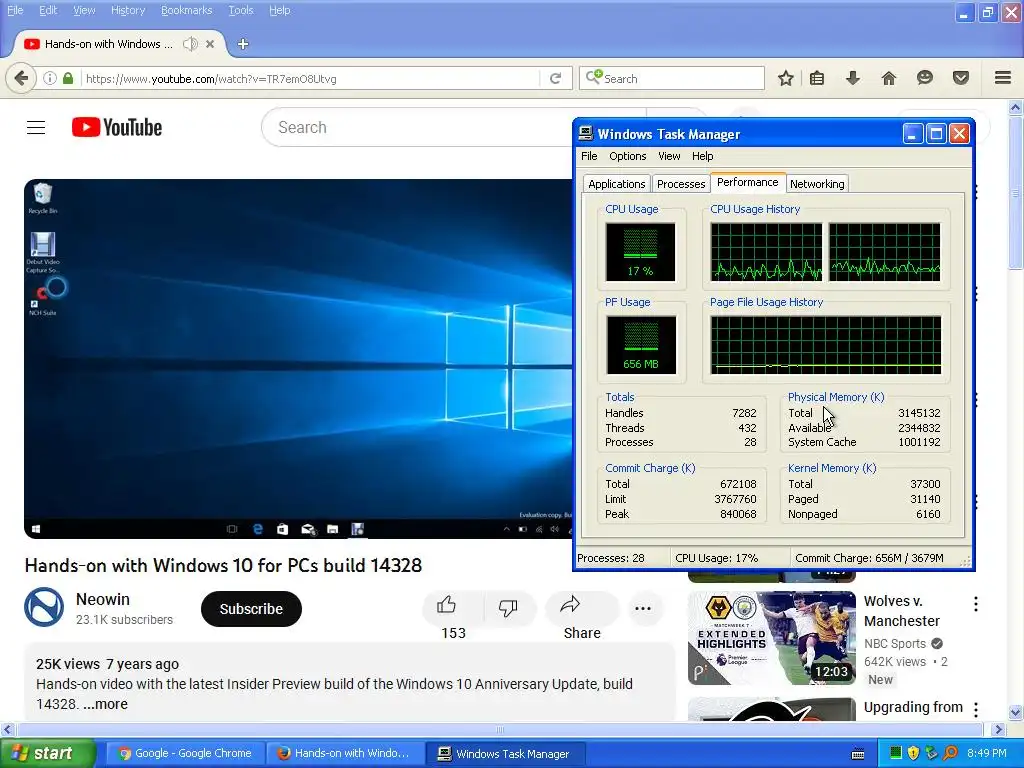The image size is (1024, 768).
Task: Open Task Manager File menu
Action: 589,156
